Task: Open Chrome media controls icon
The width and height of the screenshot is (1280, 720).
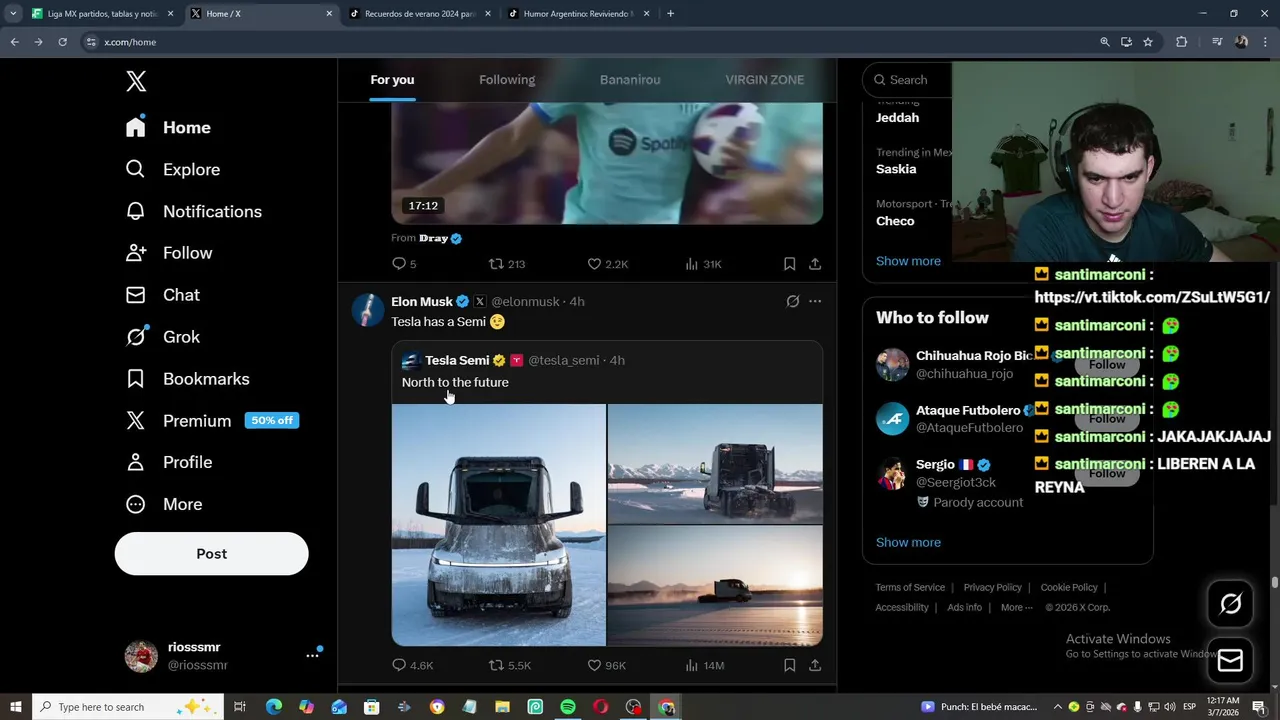Action: tap(1217, 42)
